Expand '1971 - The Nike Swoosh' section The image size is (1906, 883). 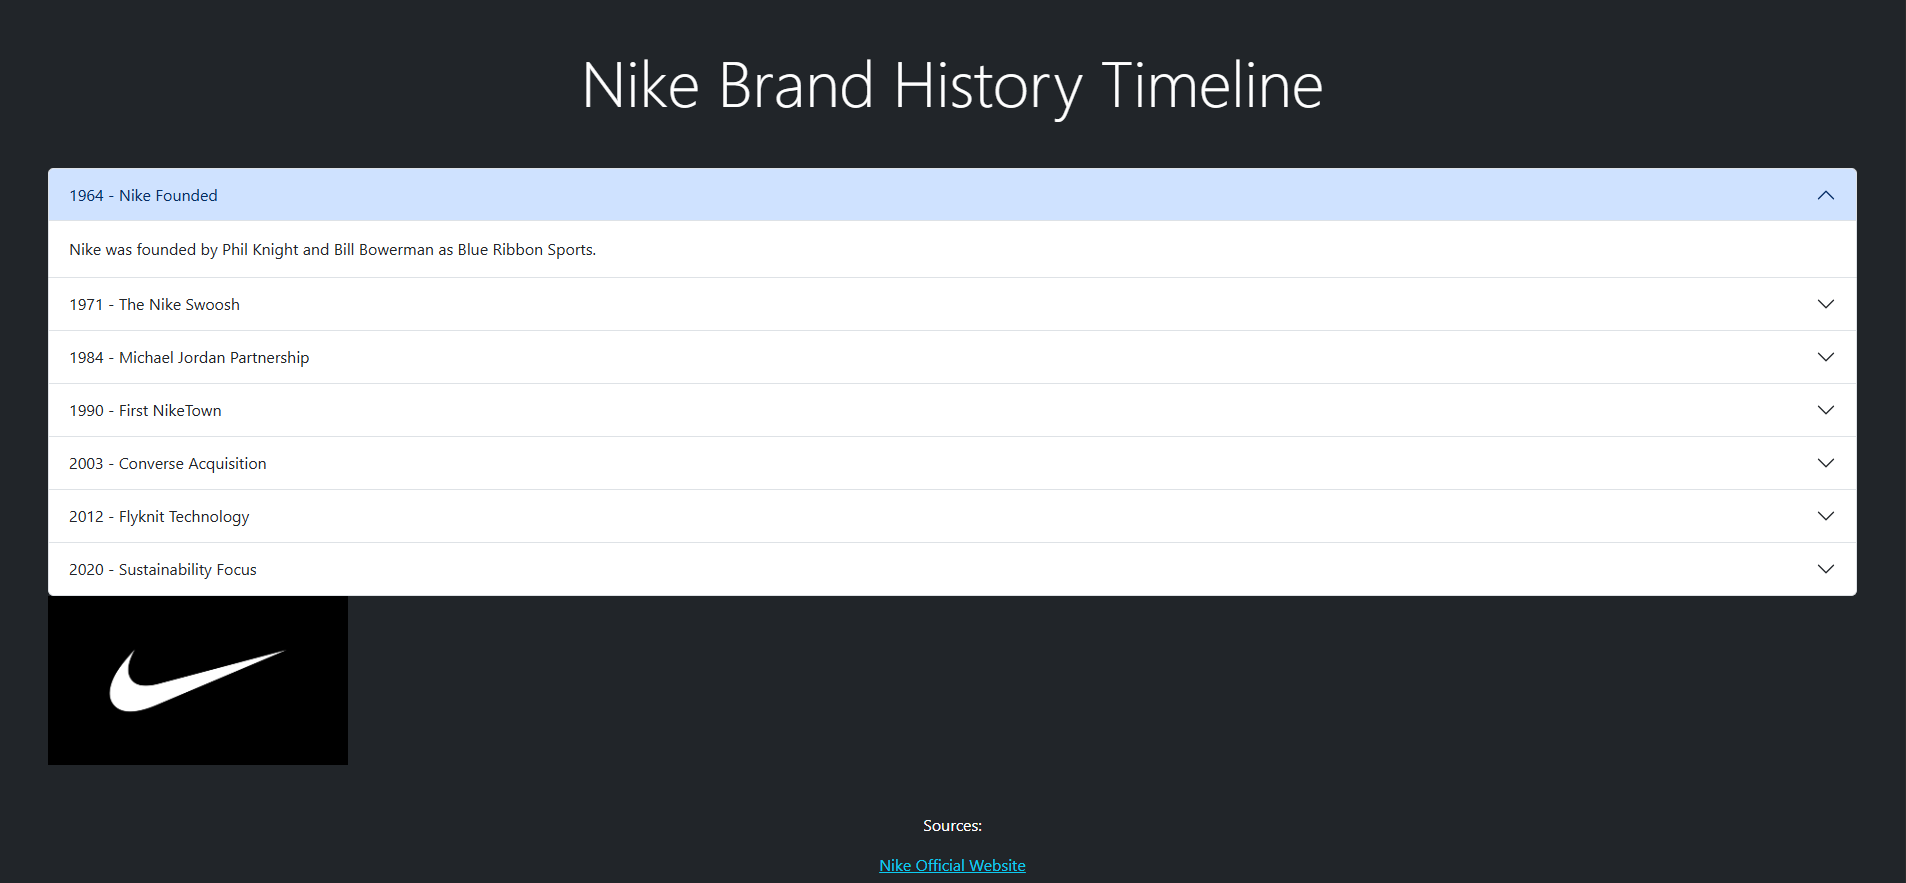pos(154,304)
